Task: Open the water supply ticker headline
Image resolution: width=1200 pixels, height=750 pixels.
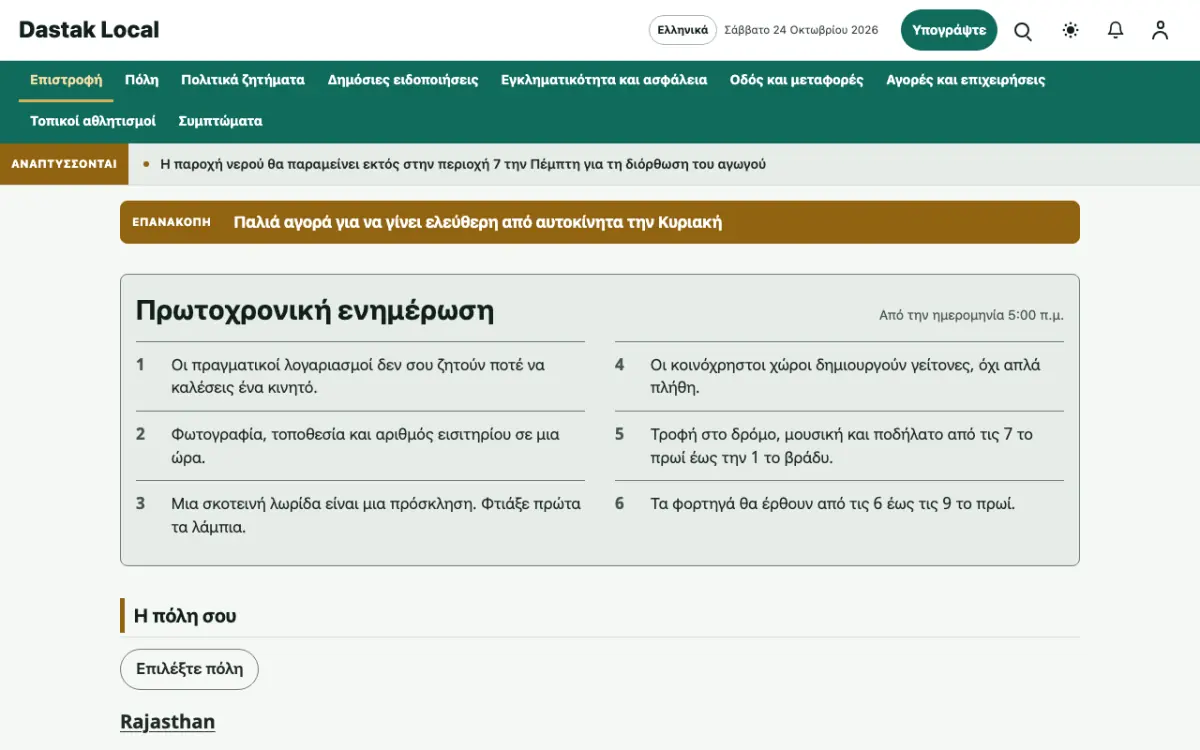Action: tap(463, 164)
